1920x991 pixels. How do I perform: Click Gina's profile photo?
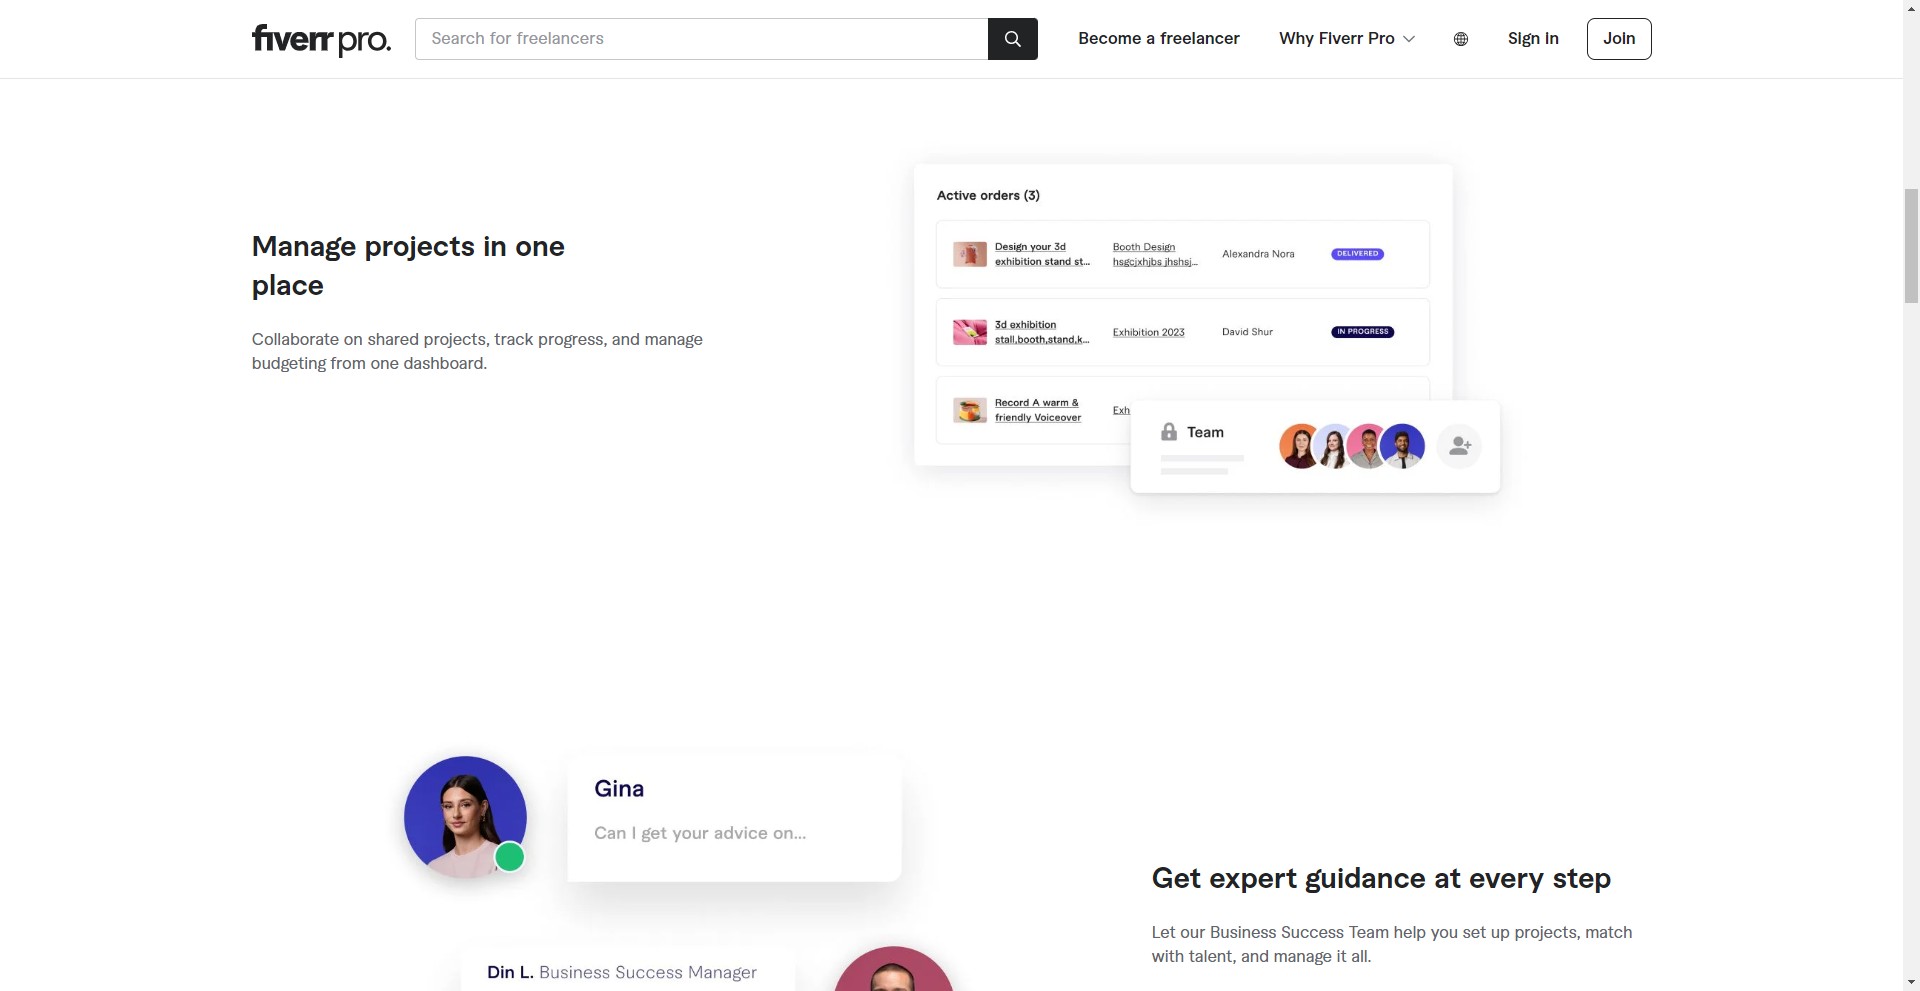point(465,817)
